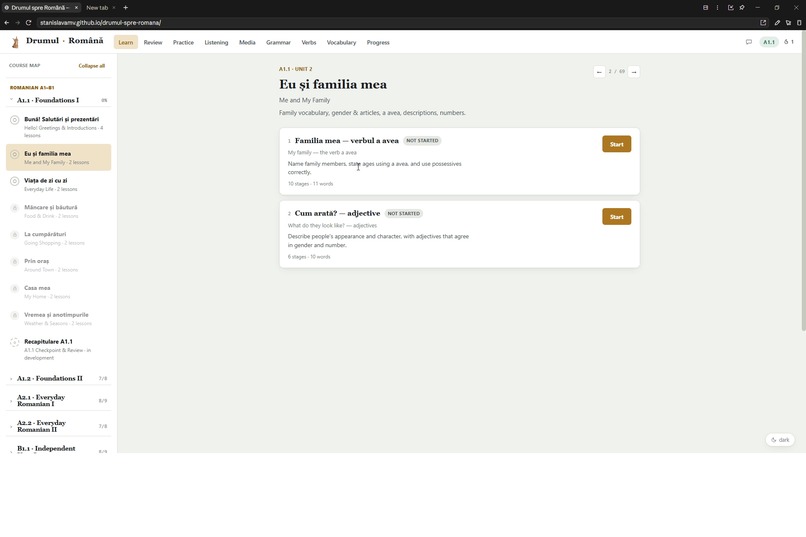Click lock icon beside Casa mea
This screenshot has width=806, height=537.
tap(14, 288)
